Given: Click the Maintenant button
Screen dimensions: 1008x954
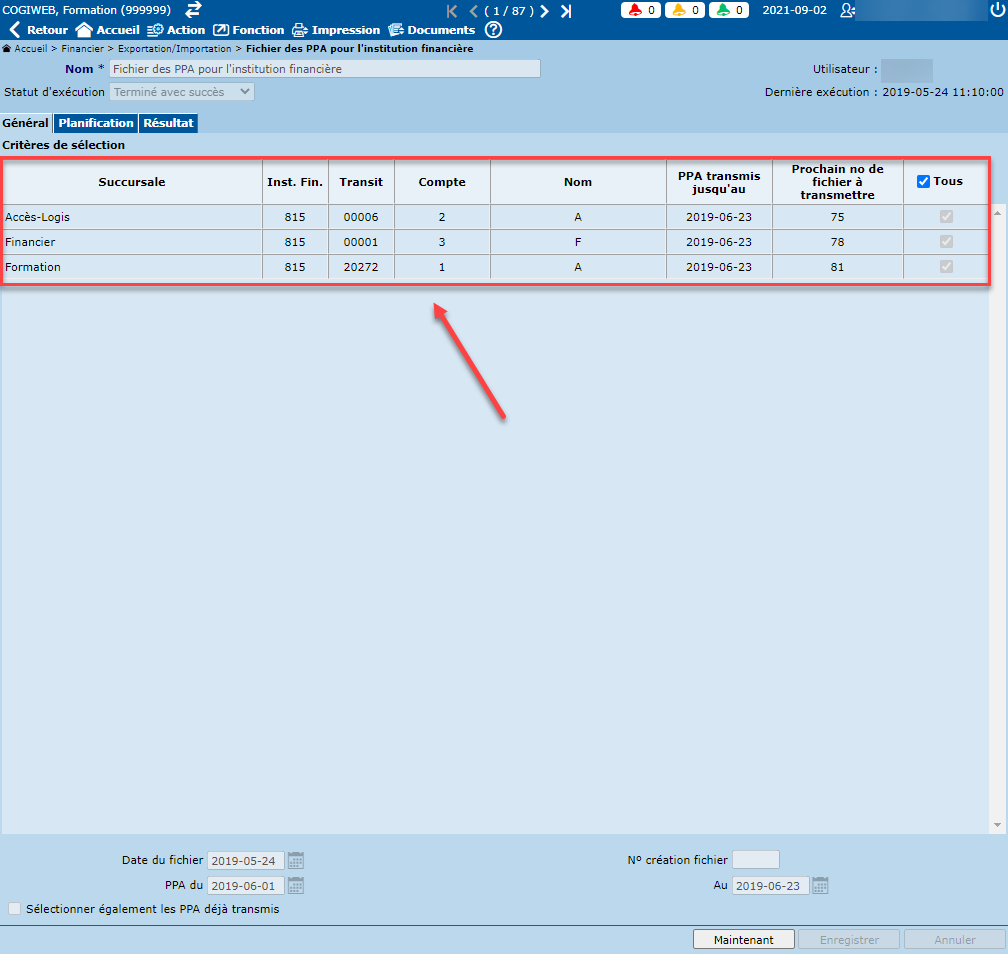Looking at the screenshot, I should (743, 940).
